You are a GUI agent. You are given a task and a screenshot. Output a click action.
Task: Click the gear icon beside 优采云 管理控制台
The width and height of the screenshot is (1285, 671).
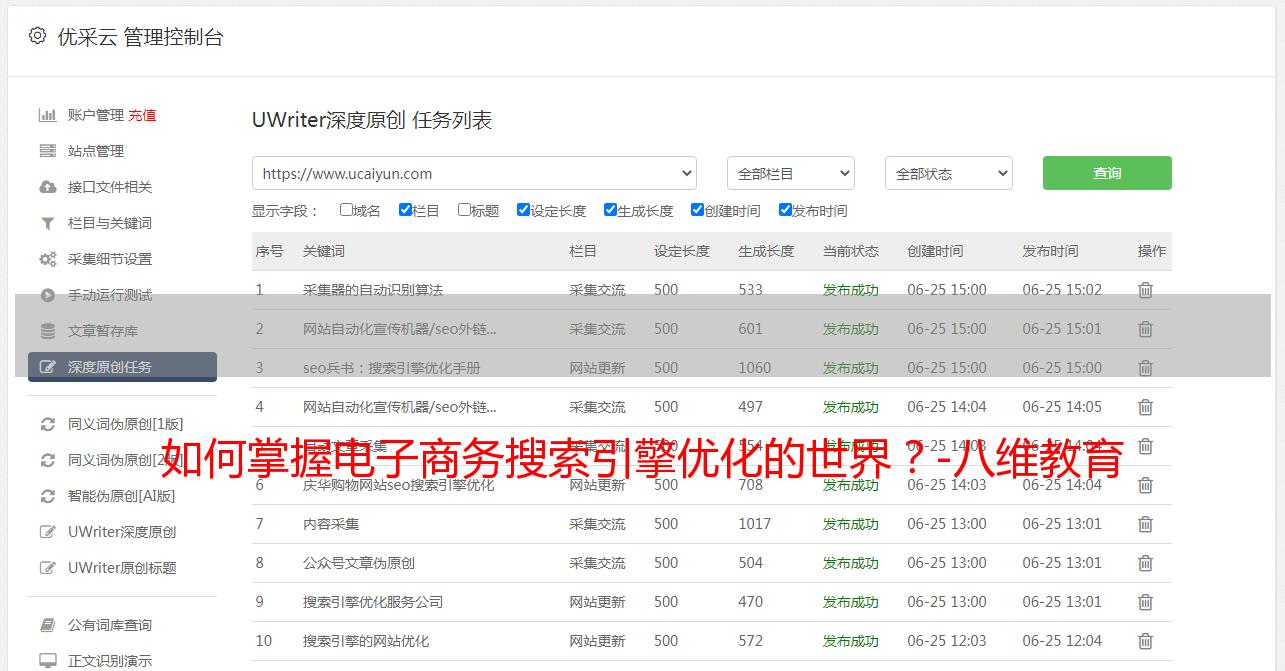tap(37, 36)
